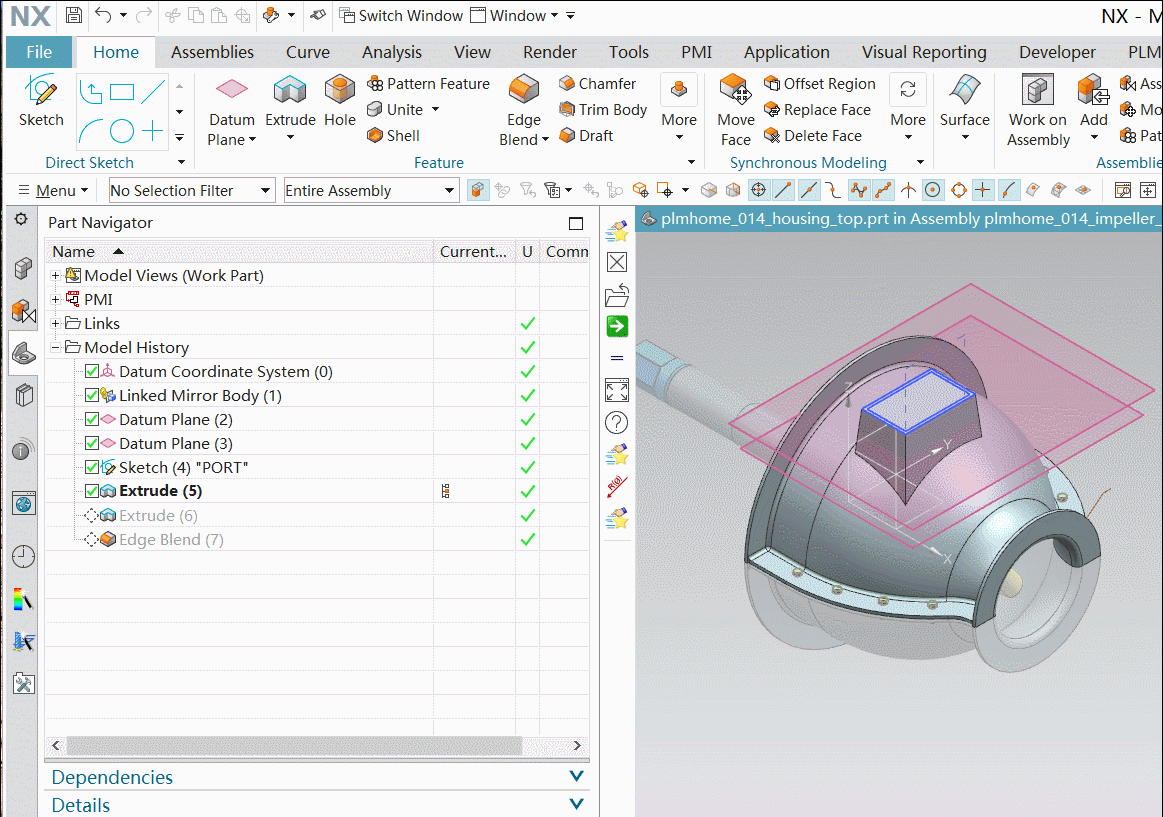
Task: Enable the suppressed Extrude (6) feature
Action: tap(91, 515)
